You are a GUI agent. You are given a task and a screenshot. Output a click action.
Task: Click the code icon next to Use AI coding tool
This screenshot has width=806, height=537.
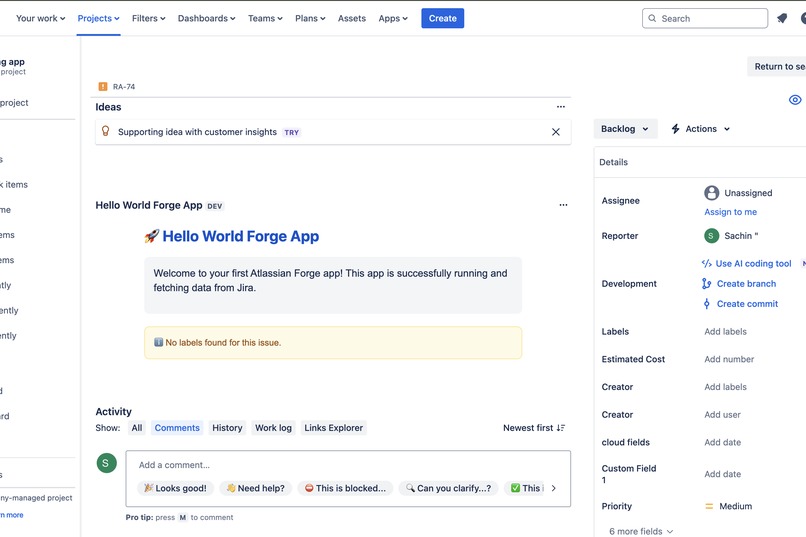click(707, 264)
